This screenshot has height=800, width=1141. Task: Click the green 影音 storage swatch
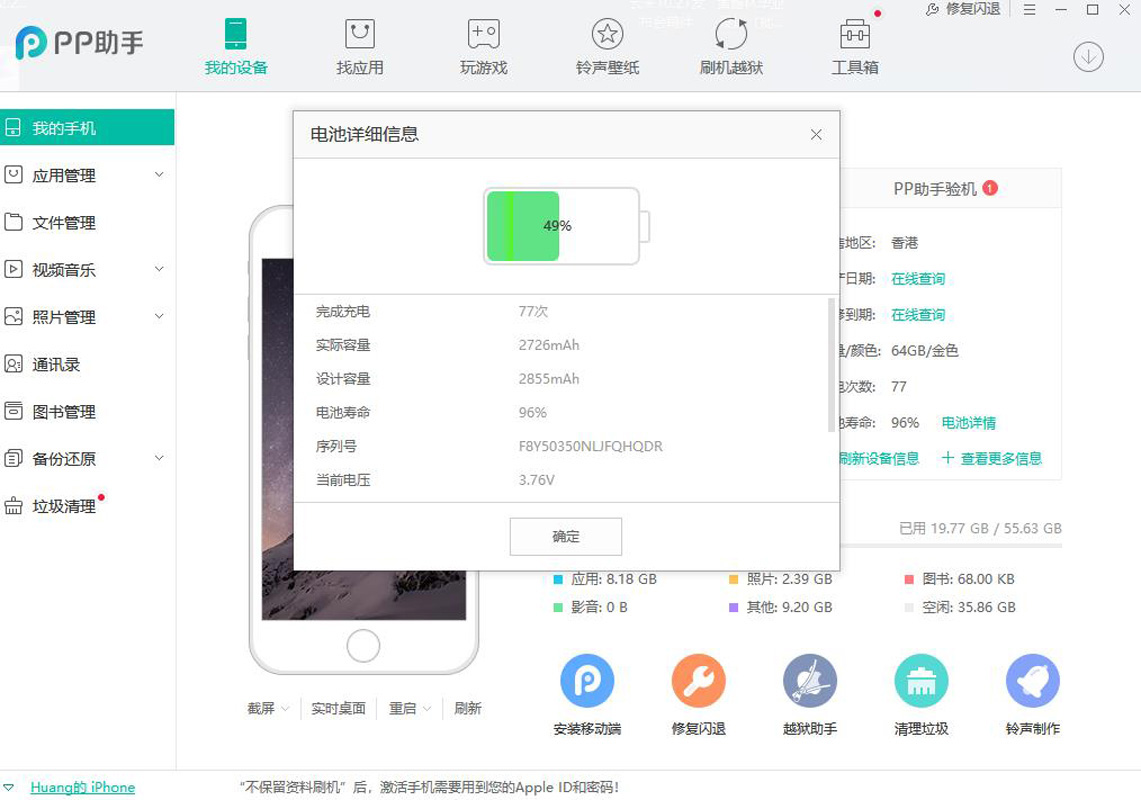558,607
